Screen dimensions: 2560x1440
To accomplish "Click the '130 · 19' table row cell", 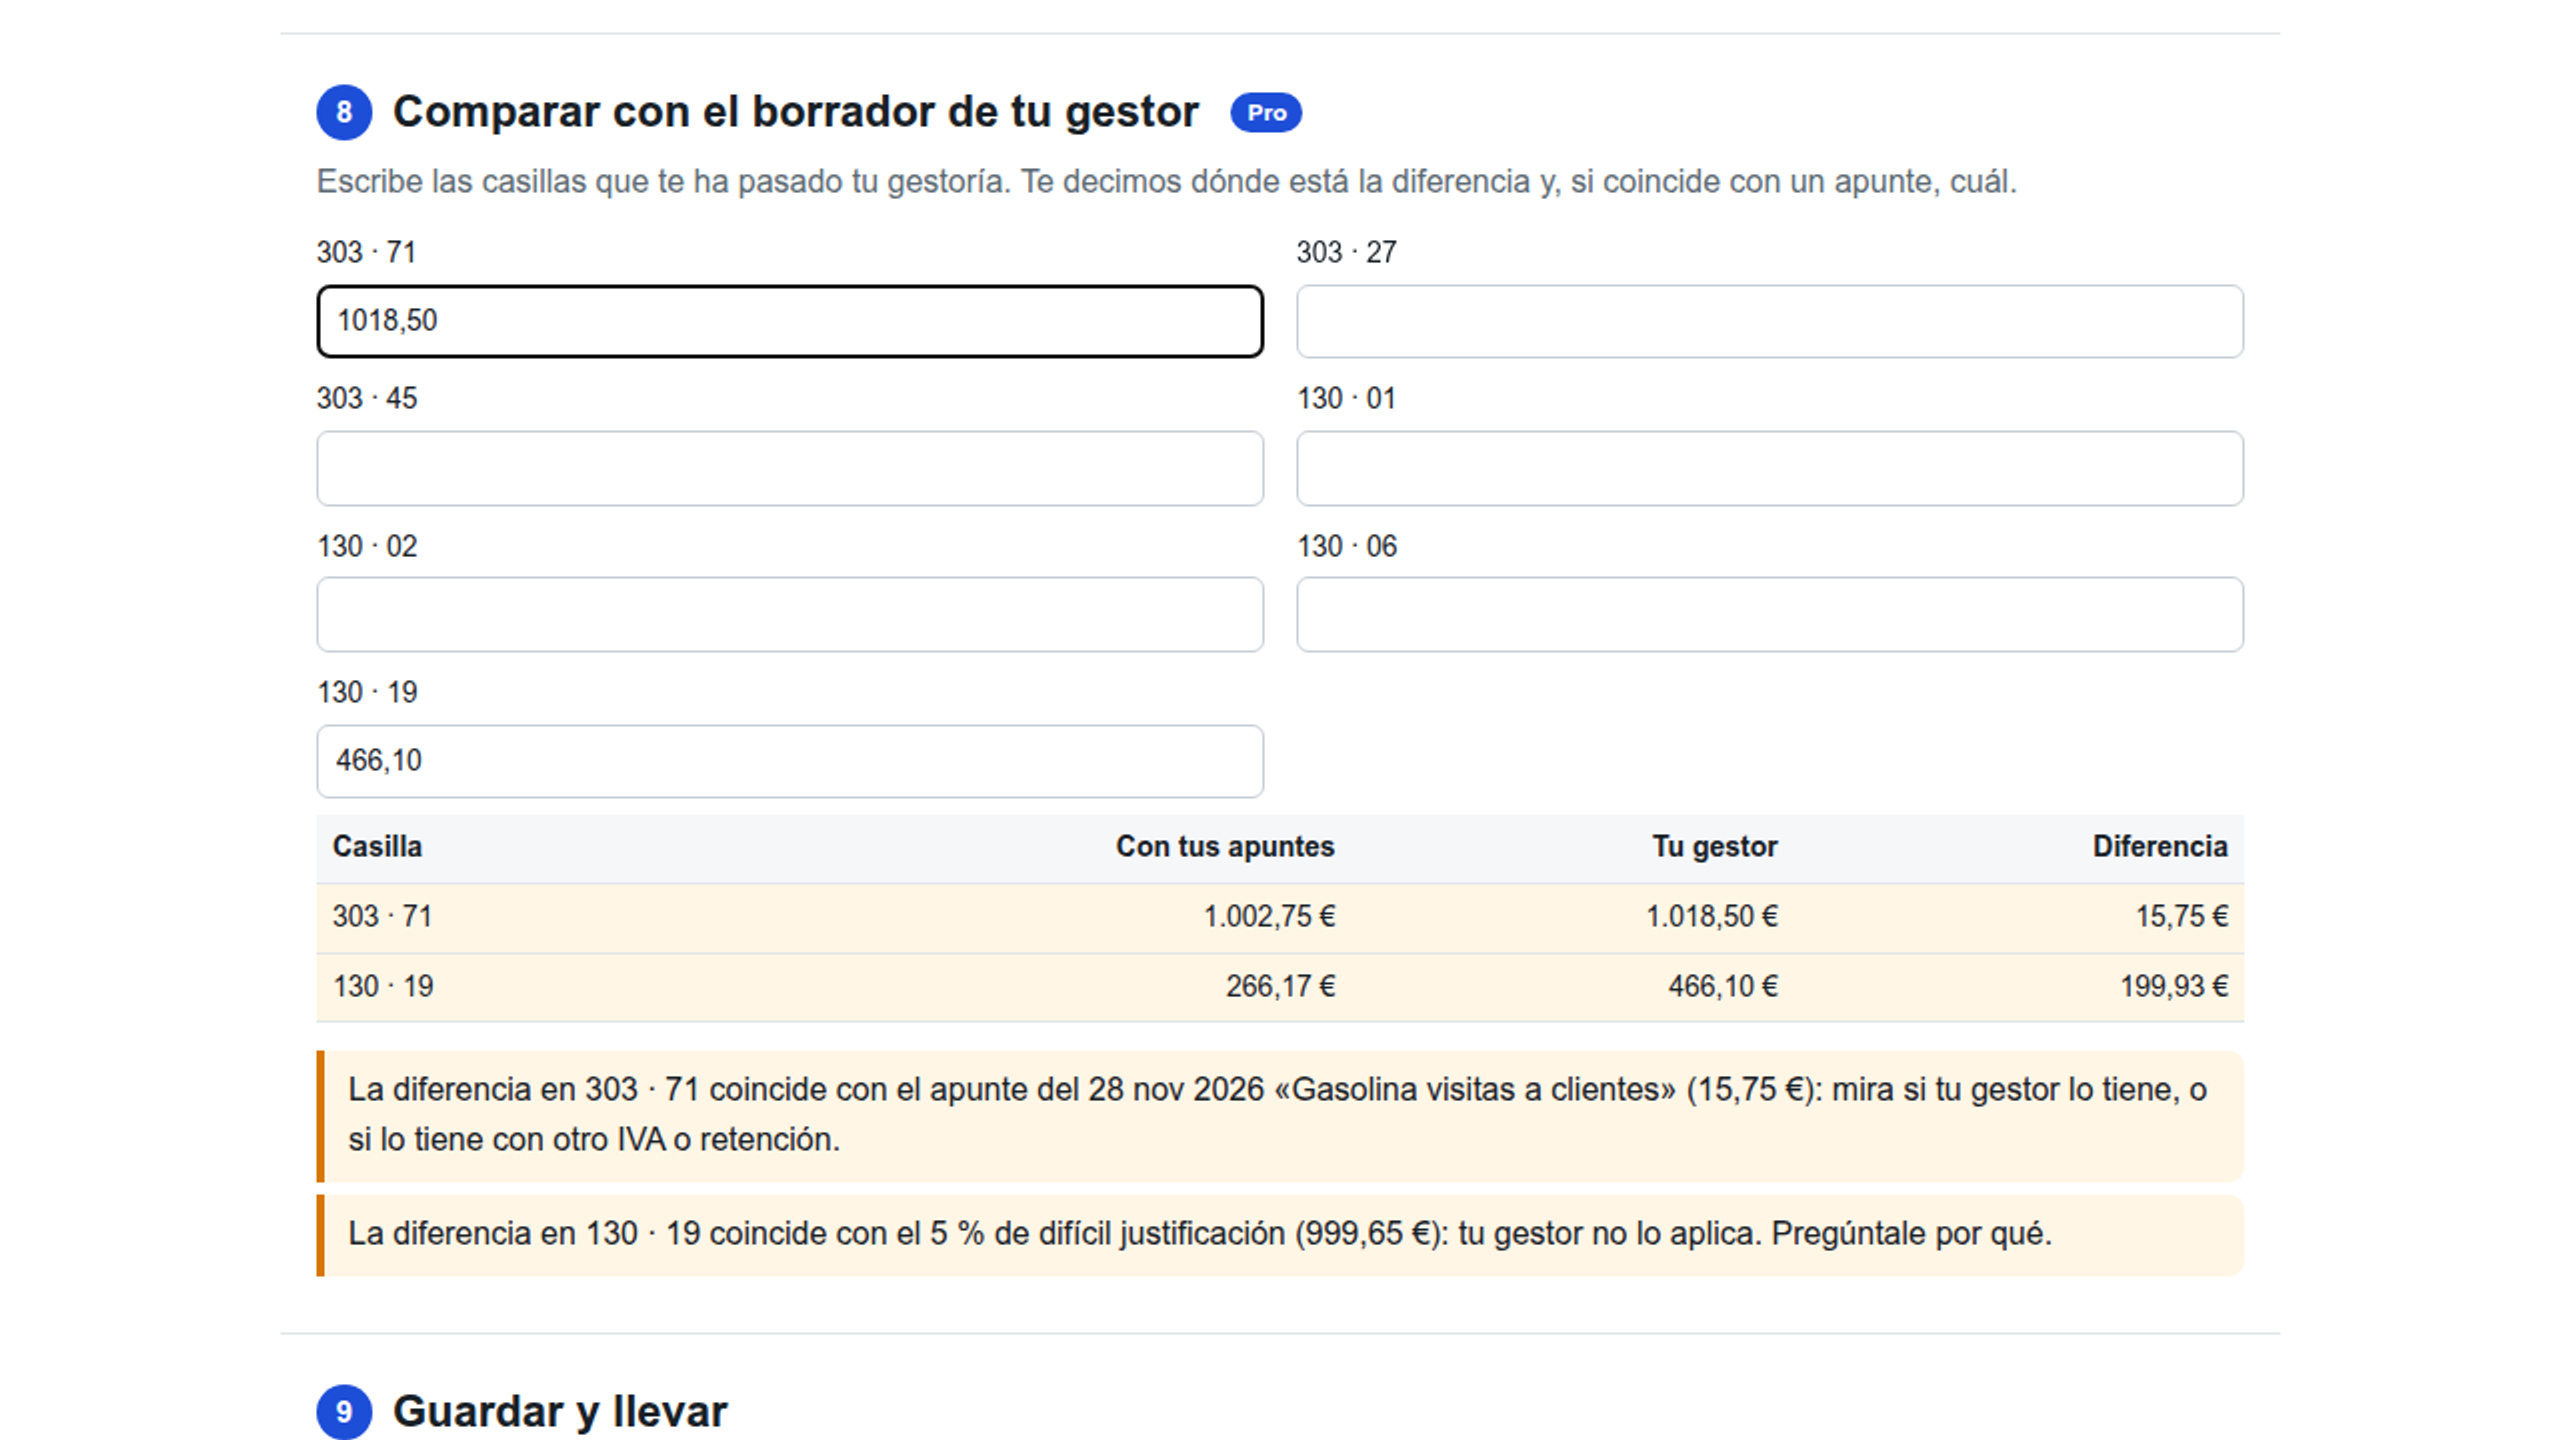I will (383, 986).
